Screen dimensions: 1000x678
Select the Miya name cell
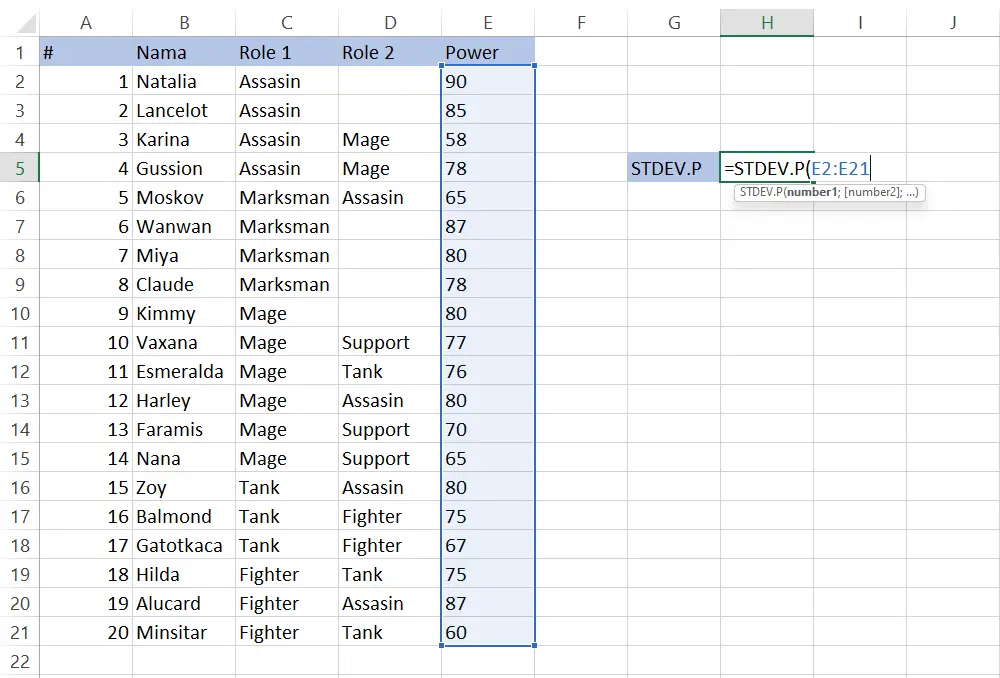(184, 255)
